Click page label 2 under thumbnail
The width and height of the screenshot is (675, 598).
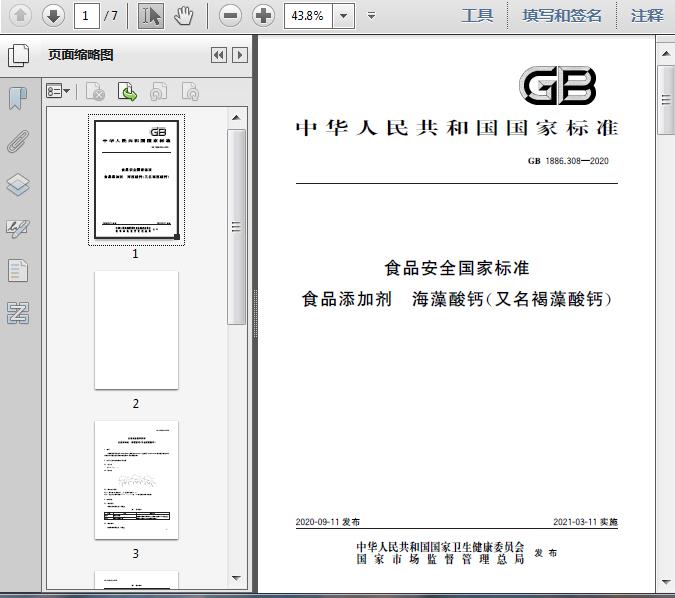[x=136, y=404]
